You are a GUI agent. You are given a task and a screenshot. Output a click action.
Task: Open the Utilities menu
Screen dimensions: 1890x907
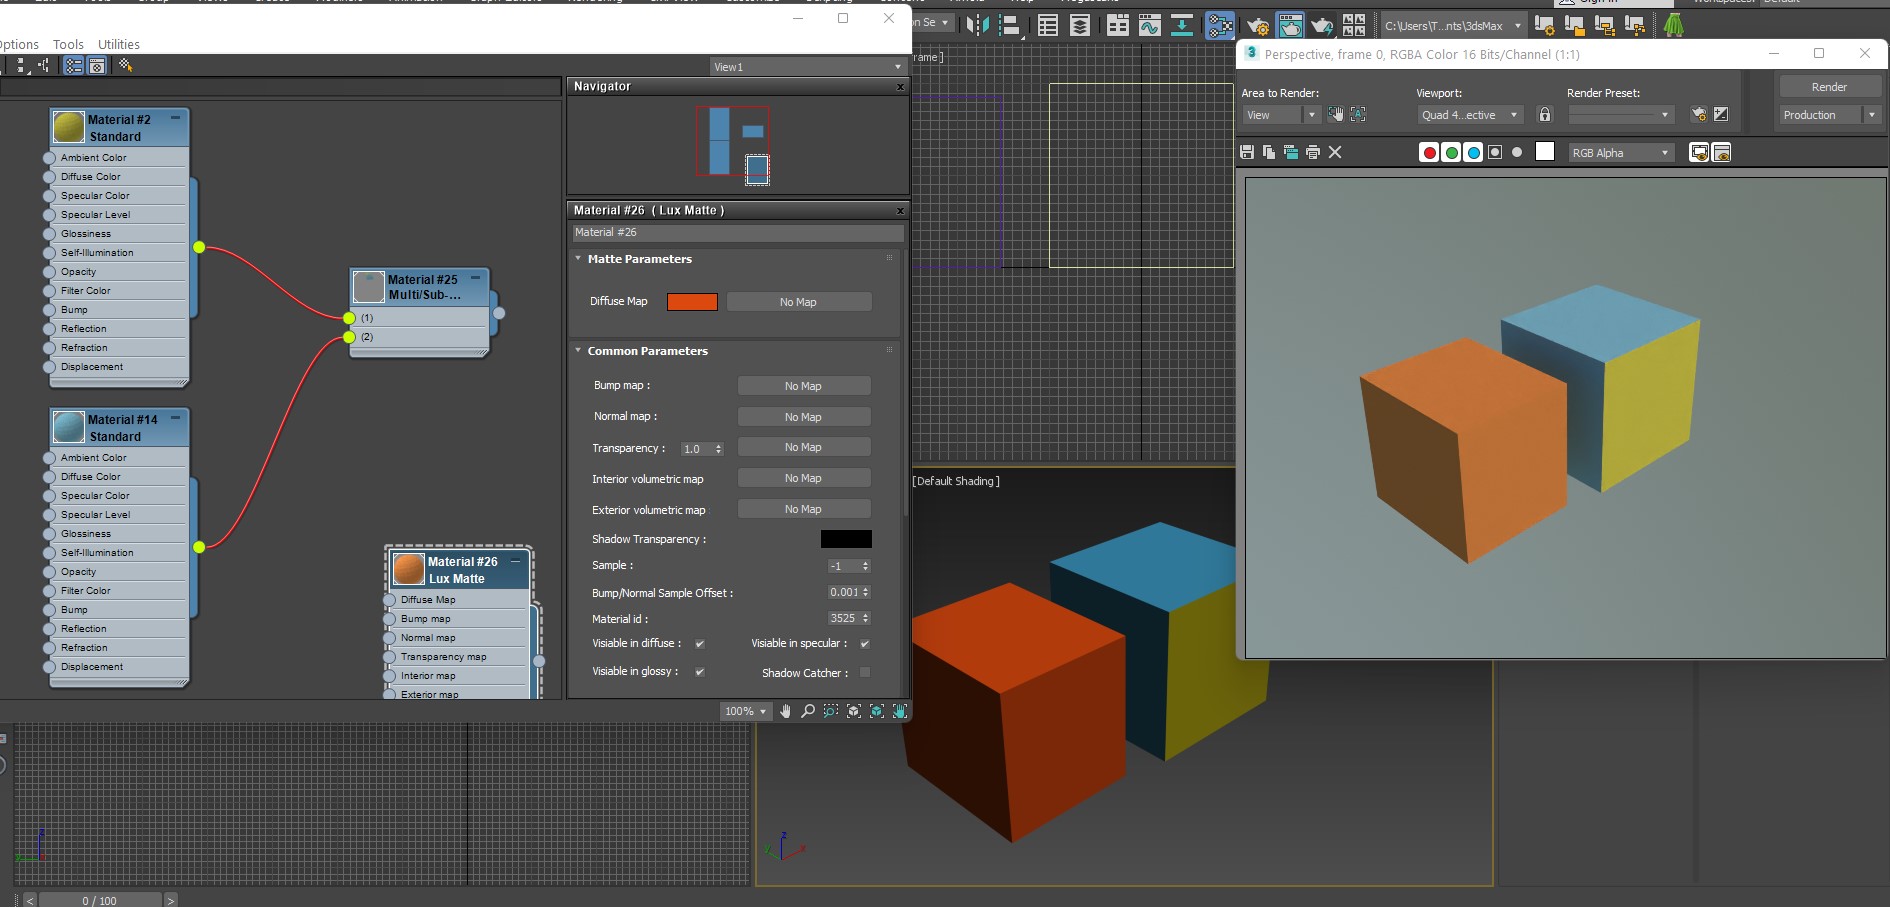[x=119, y=44]
